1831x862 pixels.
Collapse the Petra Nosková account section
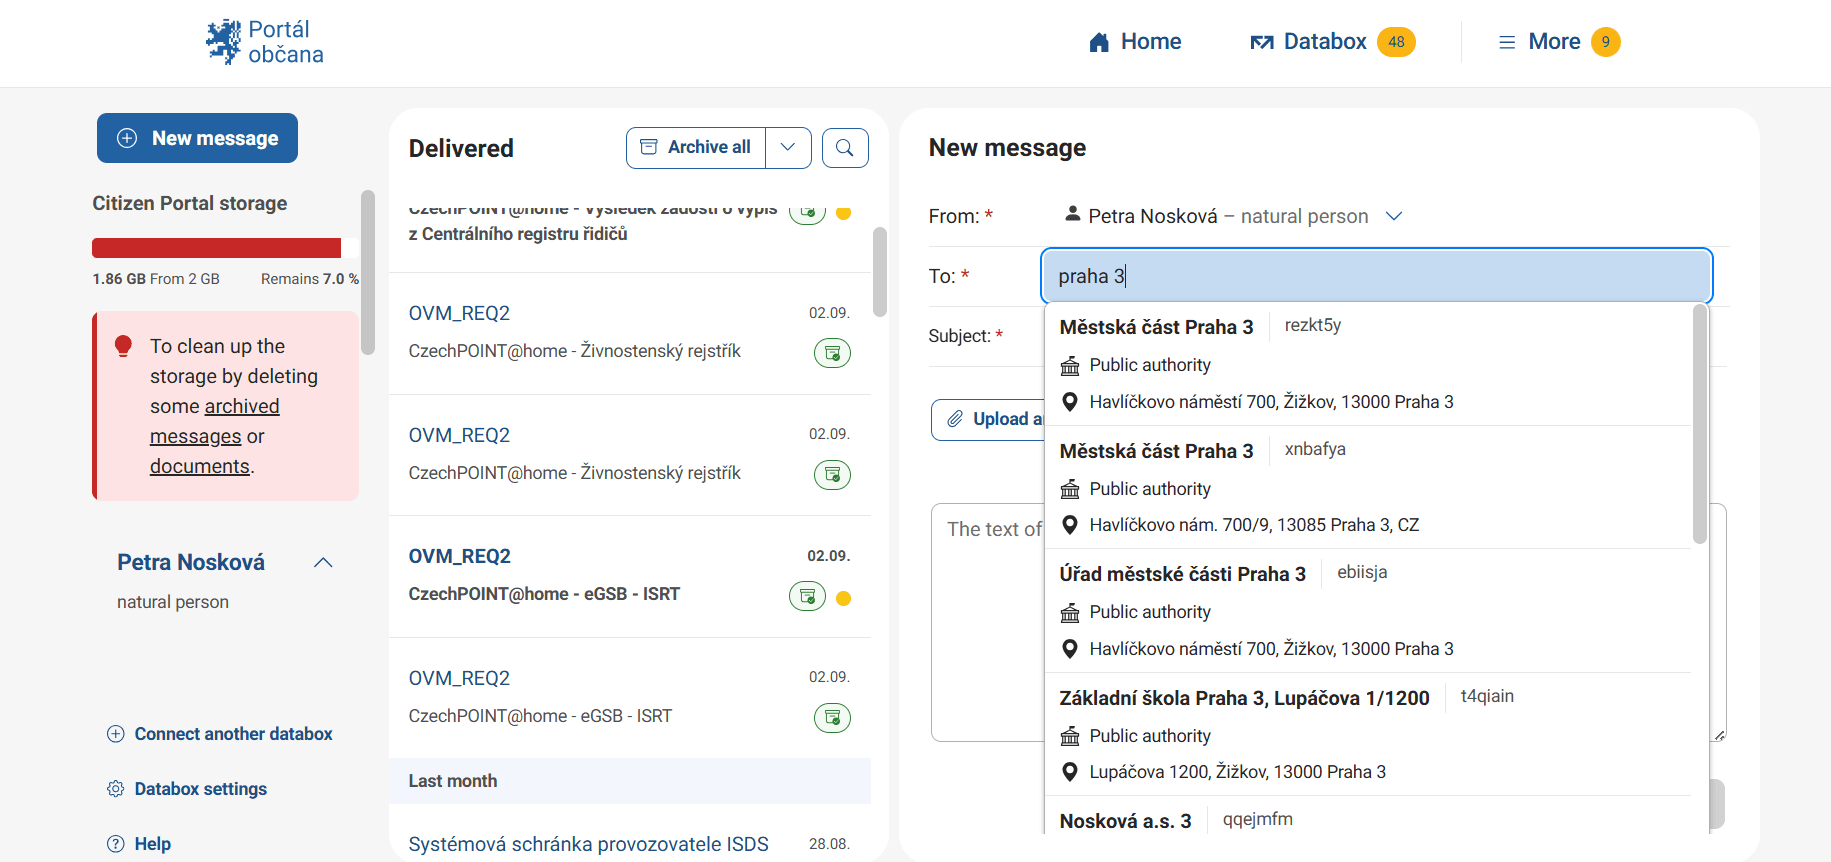(323, 562)
